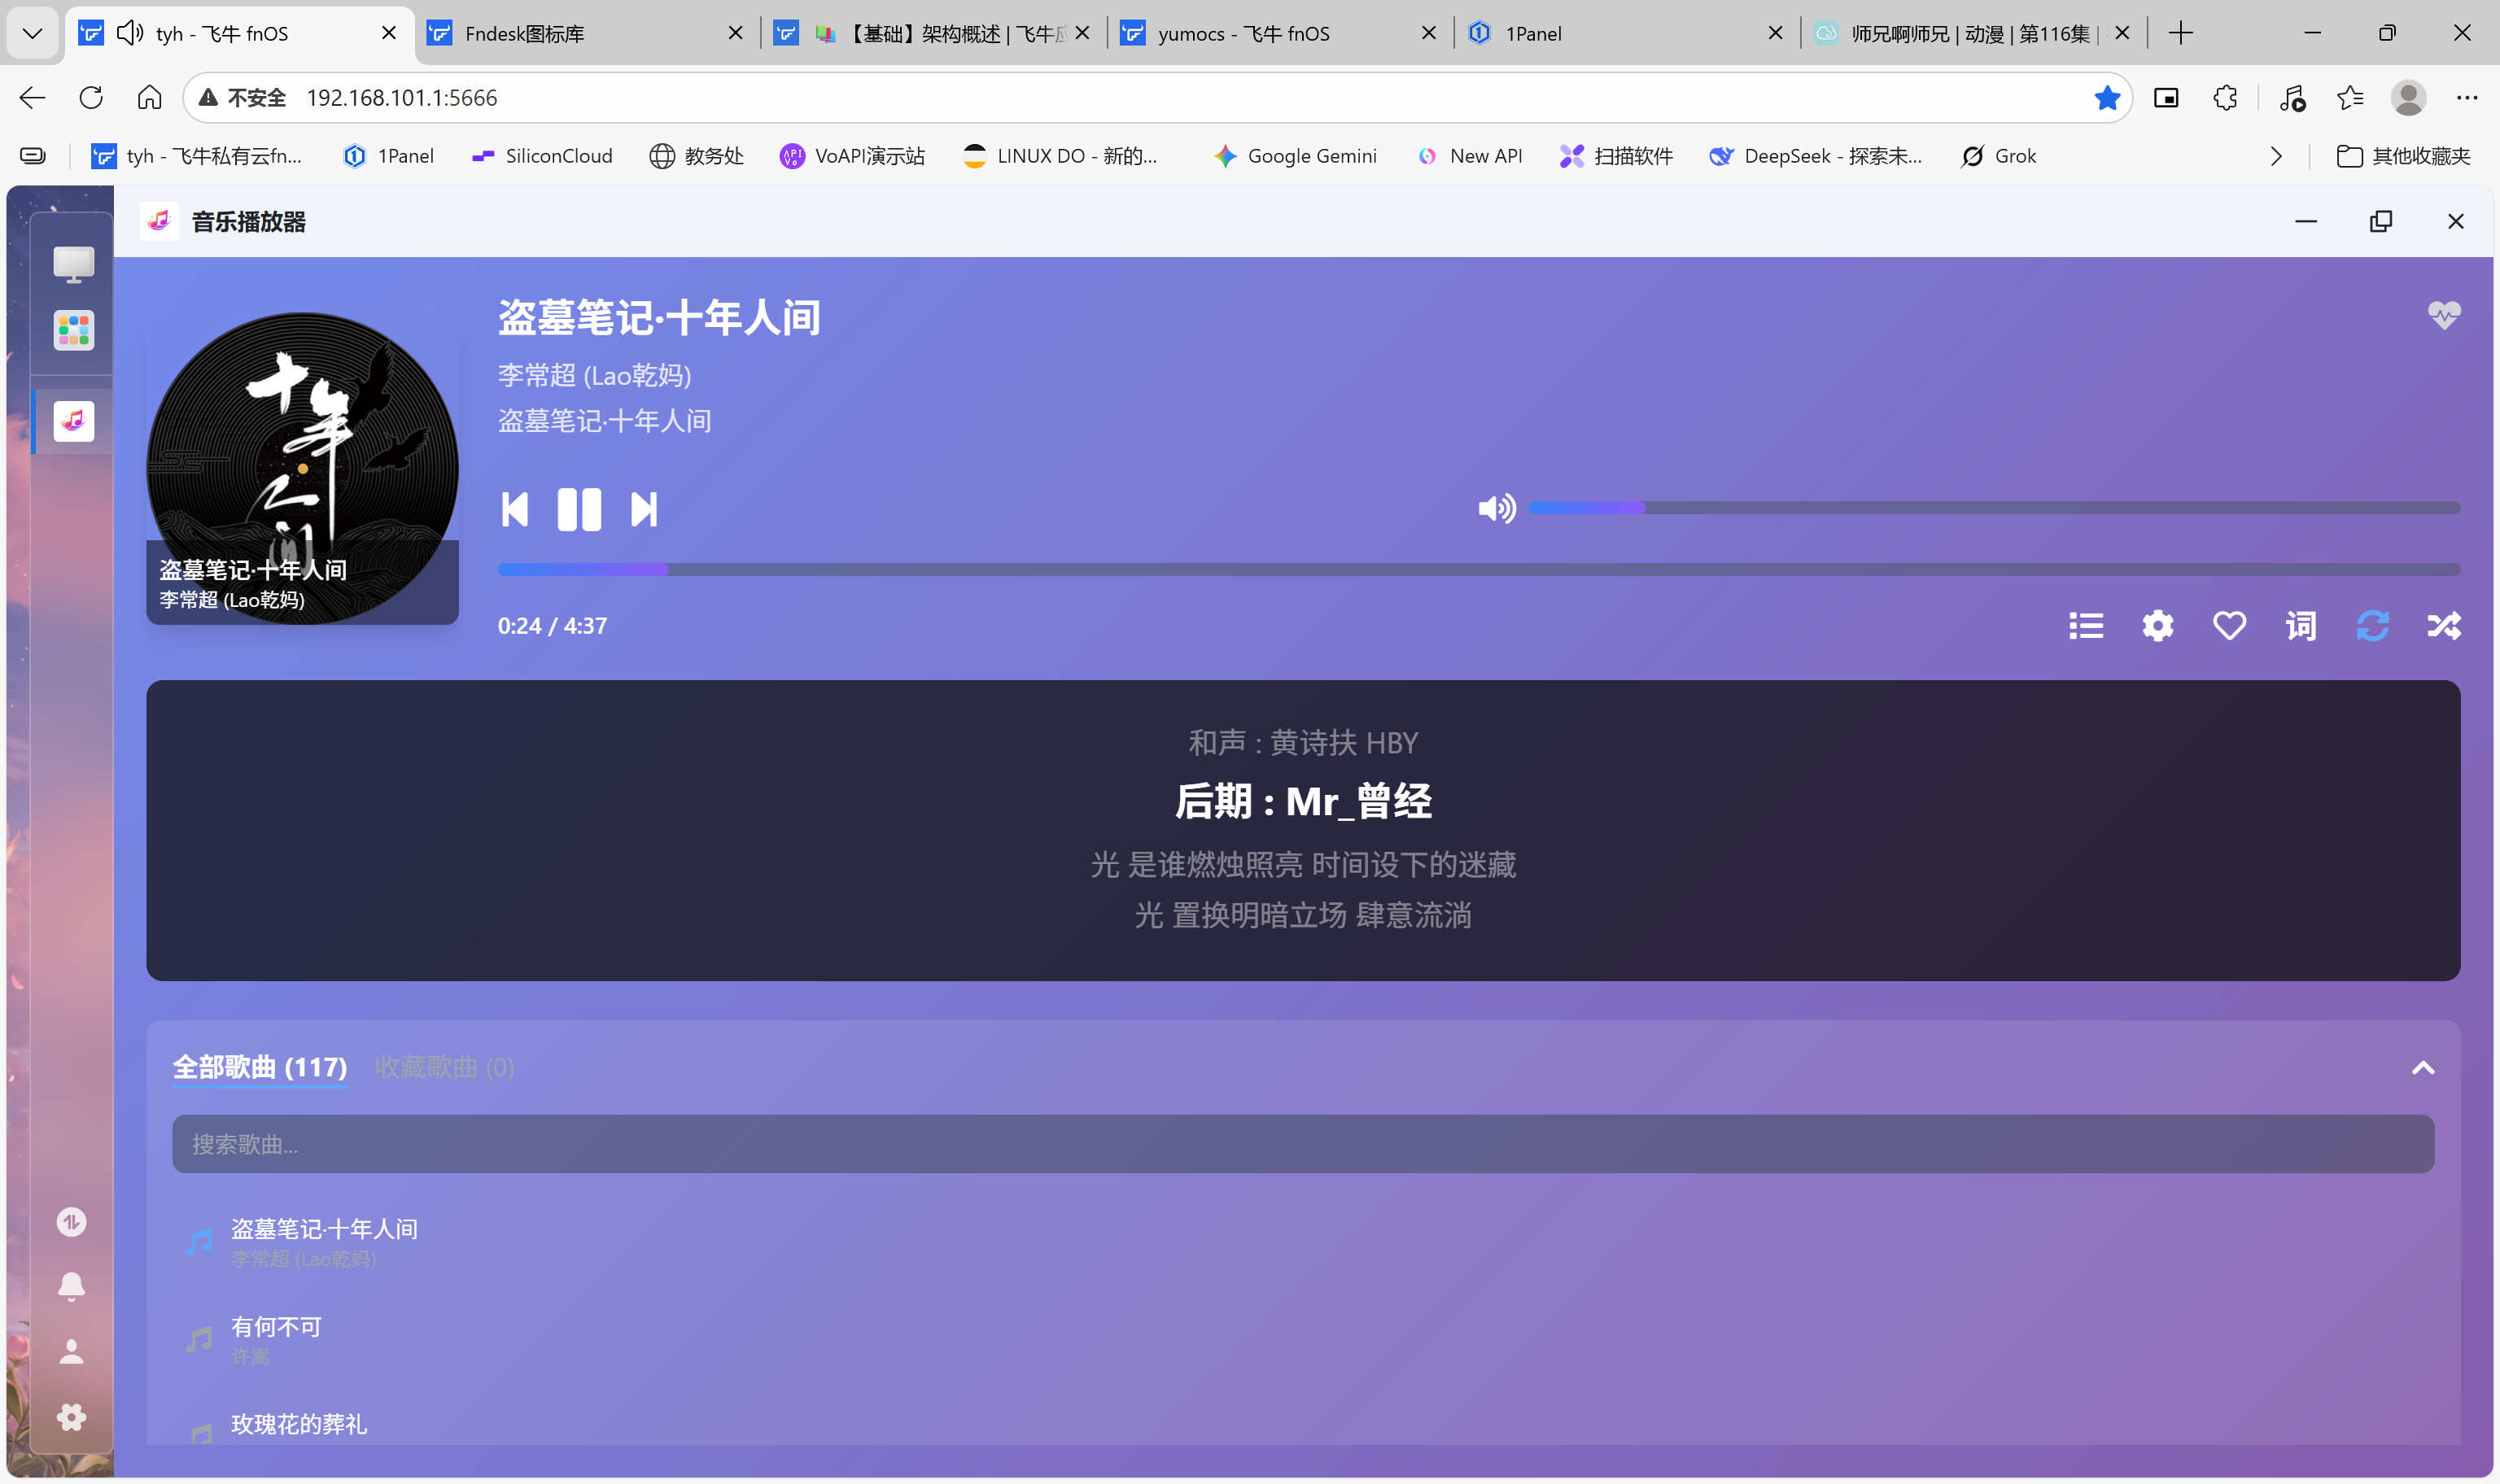Viewport: 2500px width, 1484px height.
Task: Play the song 有何不可
Action: tap(277, 1327)
